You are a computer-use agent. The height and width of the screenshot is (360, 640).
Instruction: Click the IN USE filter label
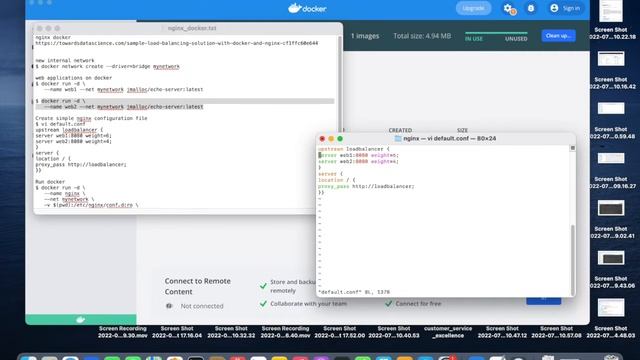tap(474, 39)
